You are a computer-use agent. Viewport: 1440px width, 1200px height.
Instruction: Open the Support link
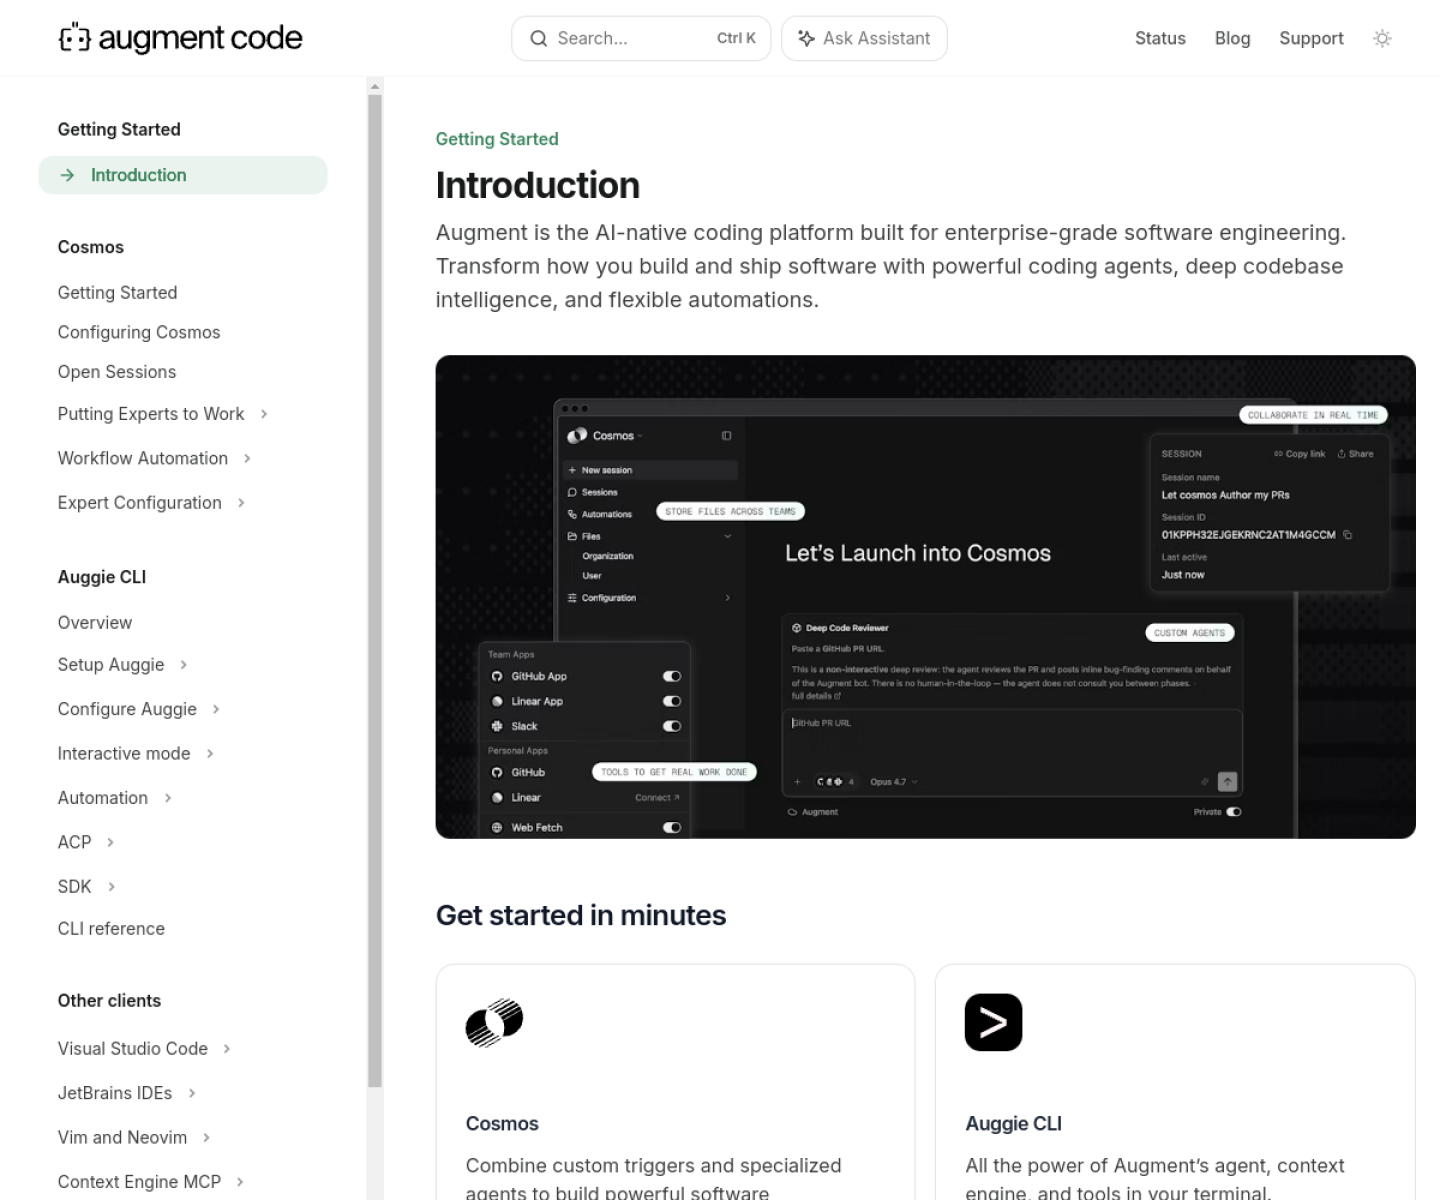[x=1311, y=38]
